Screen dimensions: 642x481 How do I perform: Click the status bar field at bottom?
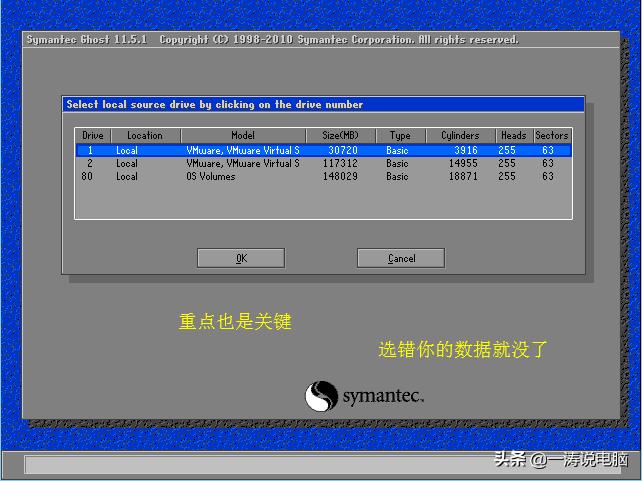[322, 464]
